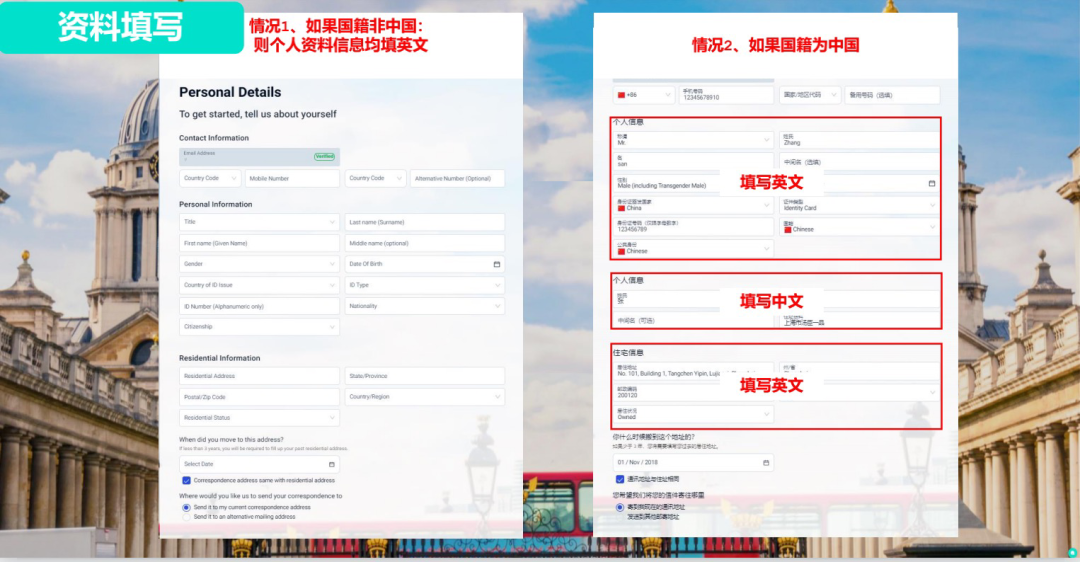This screenshot has width=1080, height=562.
Task: Select Send it to an alternative mailing address
Action: [186, 517]
